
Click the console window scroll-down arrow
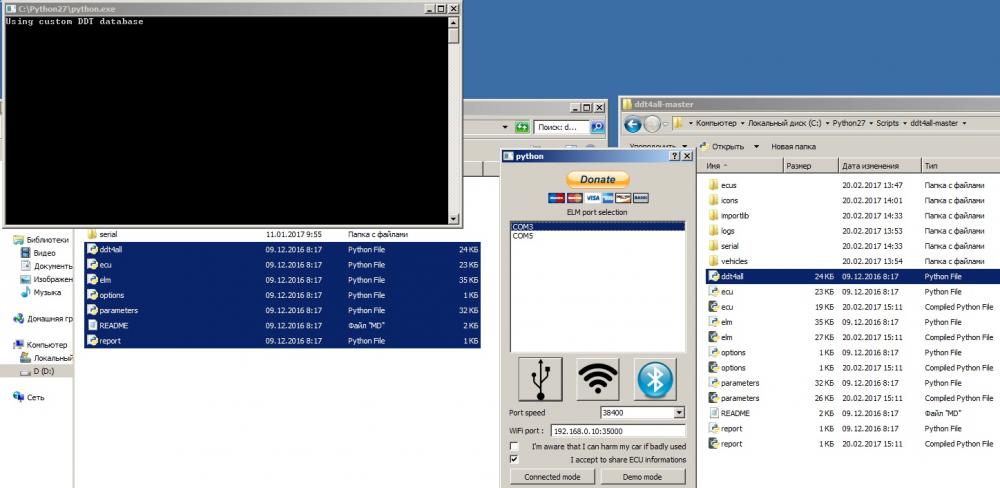(x=453, y=219)
